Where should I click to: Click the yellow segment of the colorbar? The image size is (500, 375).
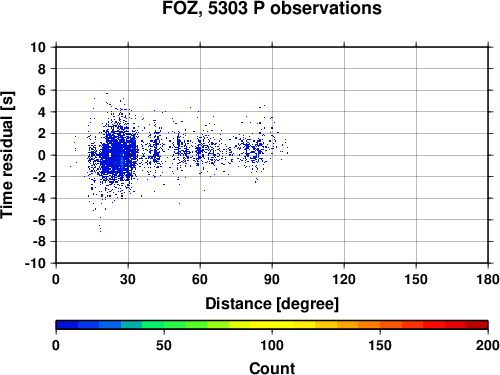(x=272, y=325)
